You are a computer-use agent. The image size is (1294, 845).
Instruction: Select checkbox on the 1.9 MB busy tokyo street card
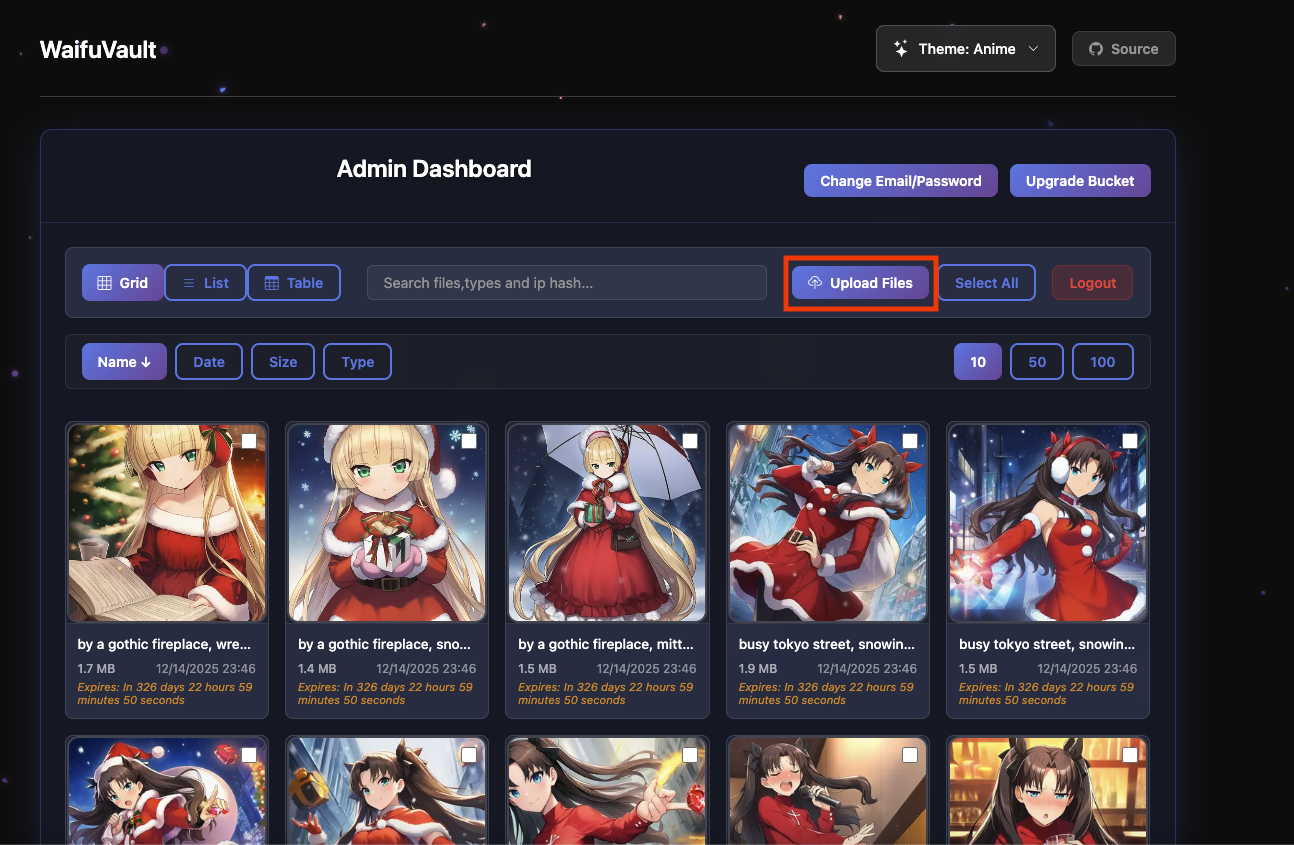coord(910,441)
